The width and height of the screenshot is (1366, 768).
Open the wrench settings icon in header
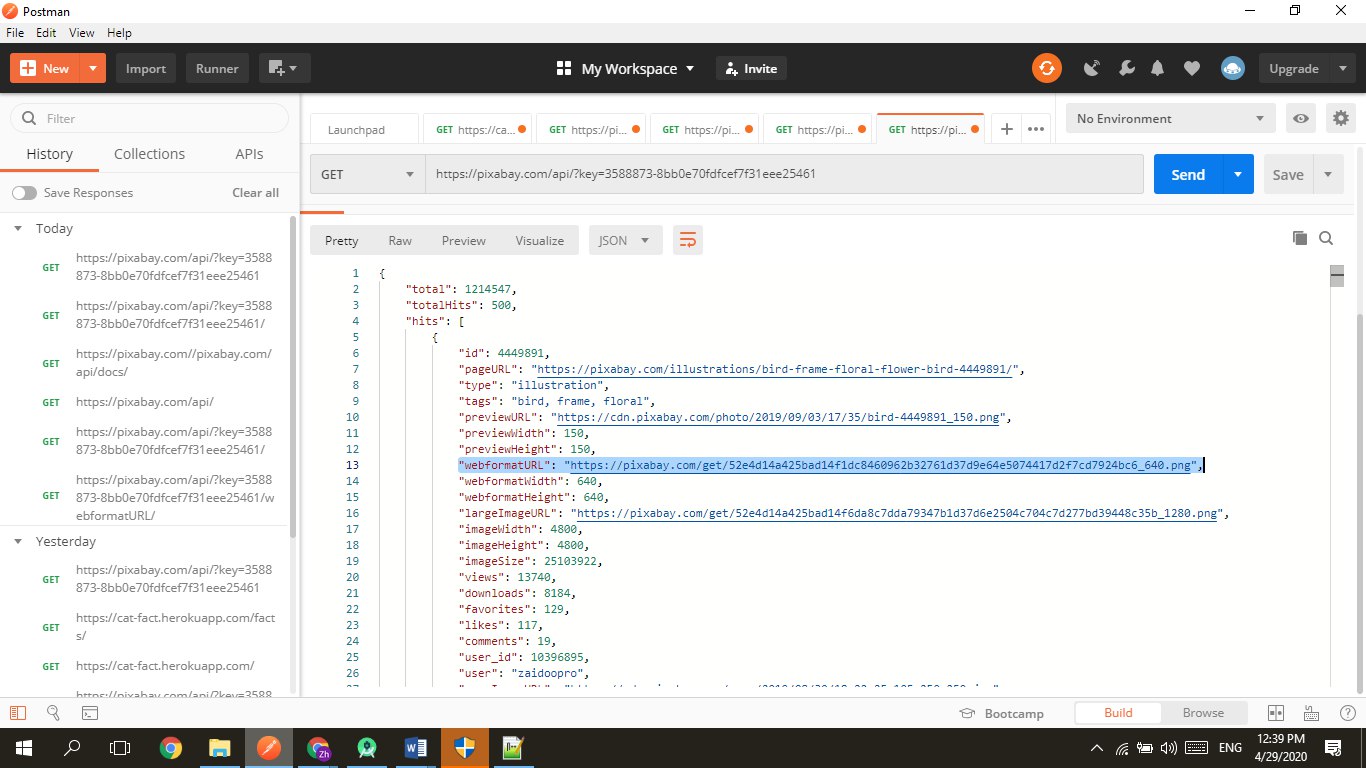click(1126, 68)
